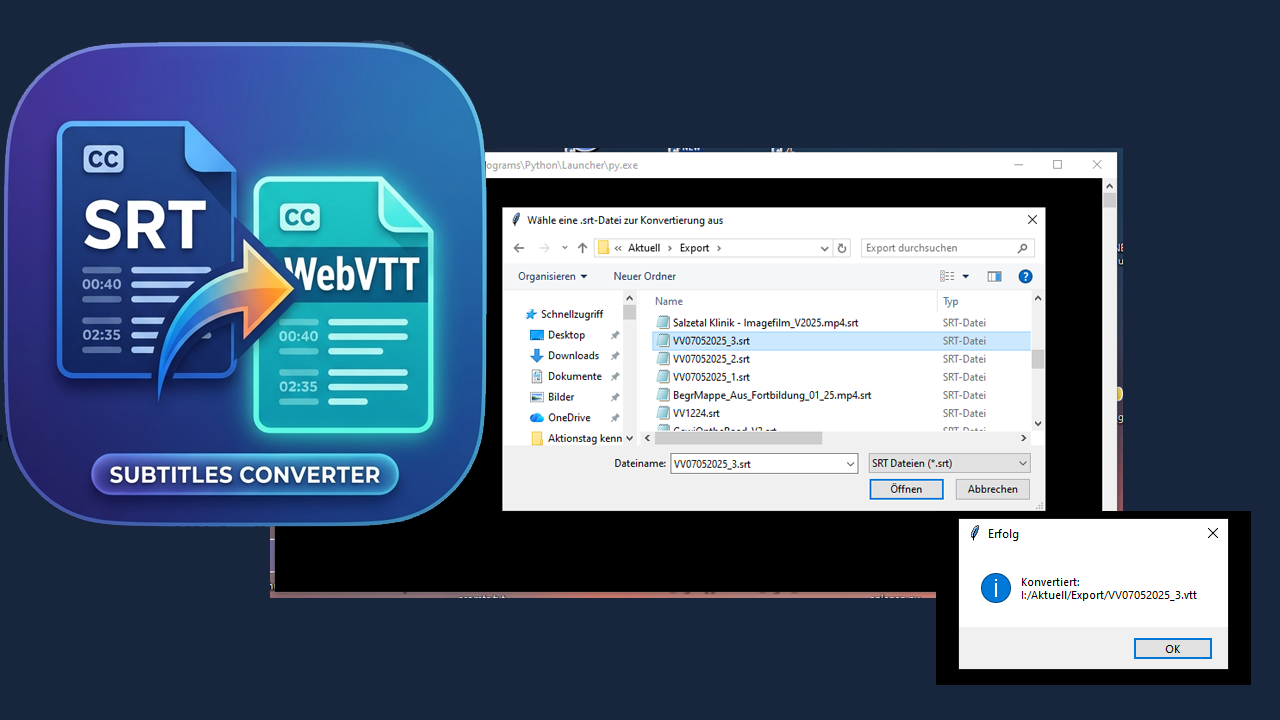Click the back navigation arrow

(x=519, y=247)
